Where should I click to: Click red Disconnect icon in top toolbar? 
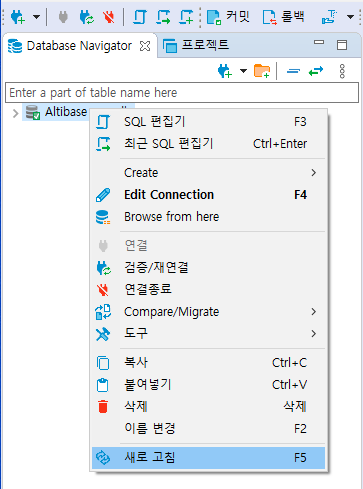(109, 17)
